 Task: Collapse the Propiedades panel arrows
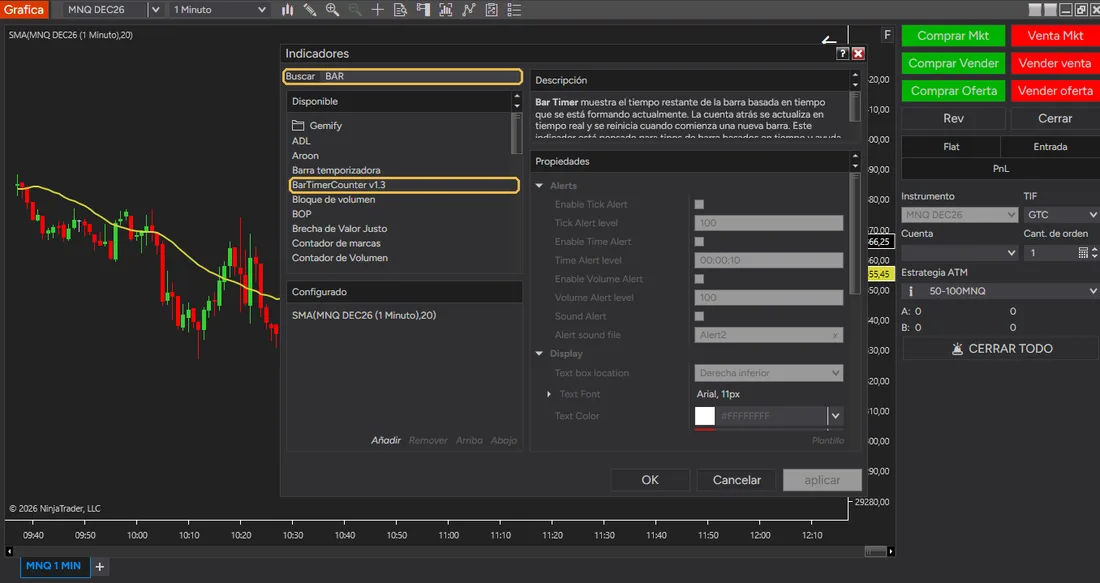[x=854, y=161]
